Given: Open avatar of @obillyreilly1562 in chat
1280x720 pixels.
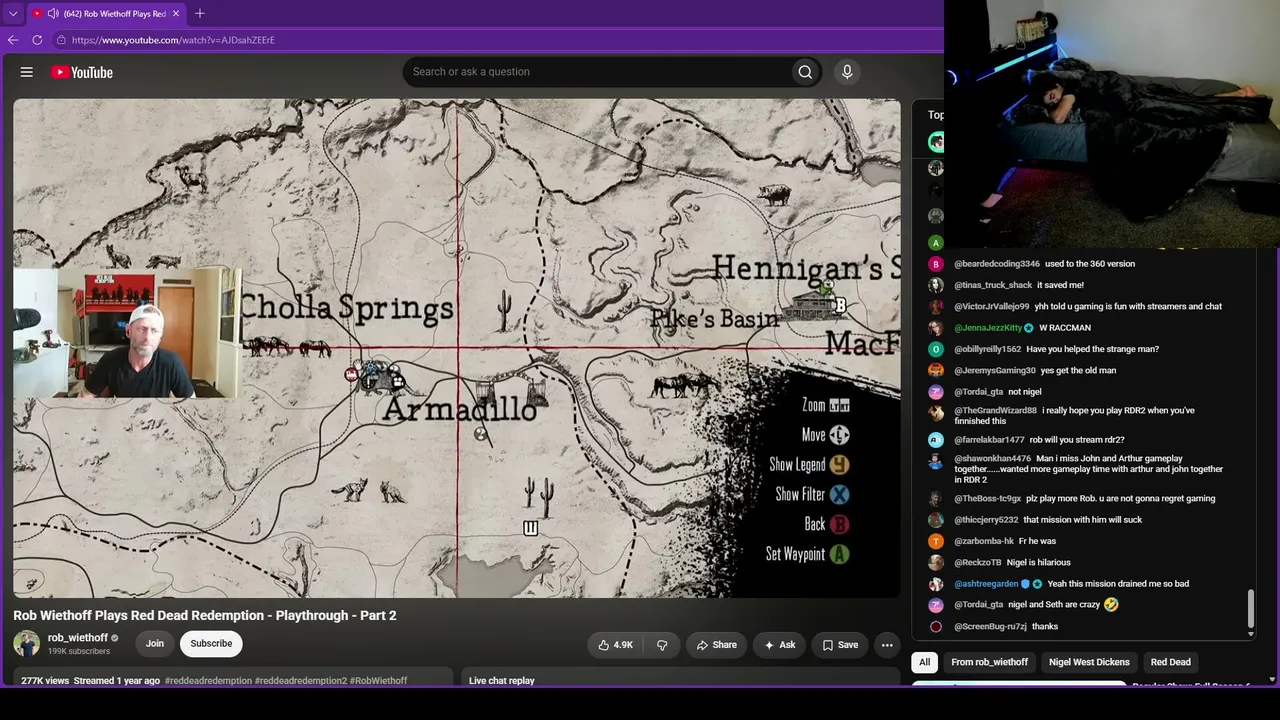Looking at the screenshot, I should pyautogui.click(x=936, y=349).
